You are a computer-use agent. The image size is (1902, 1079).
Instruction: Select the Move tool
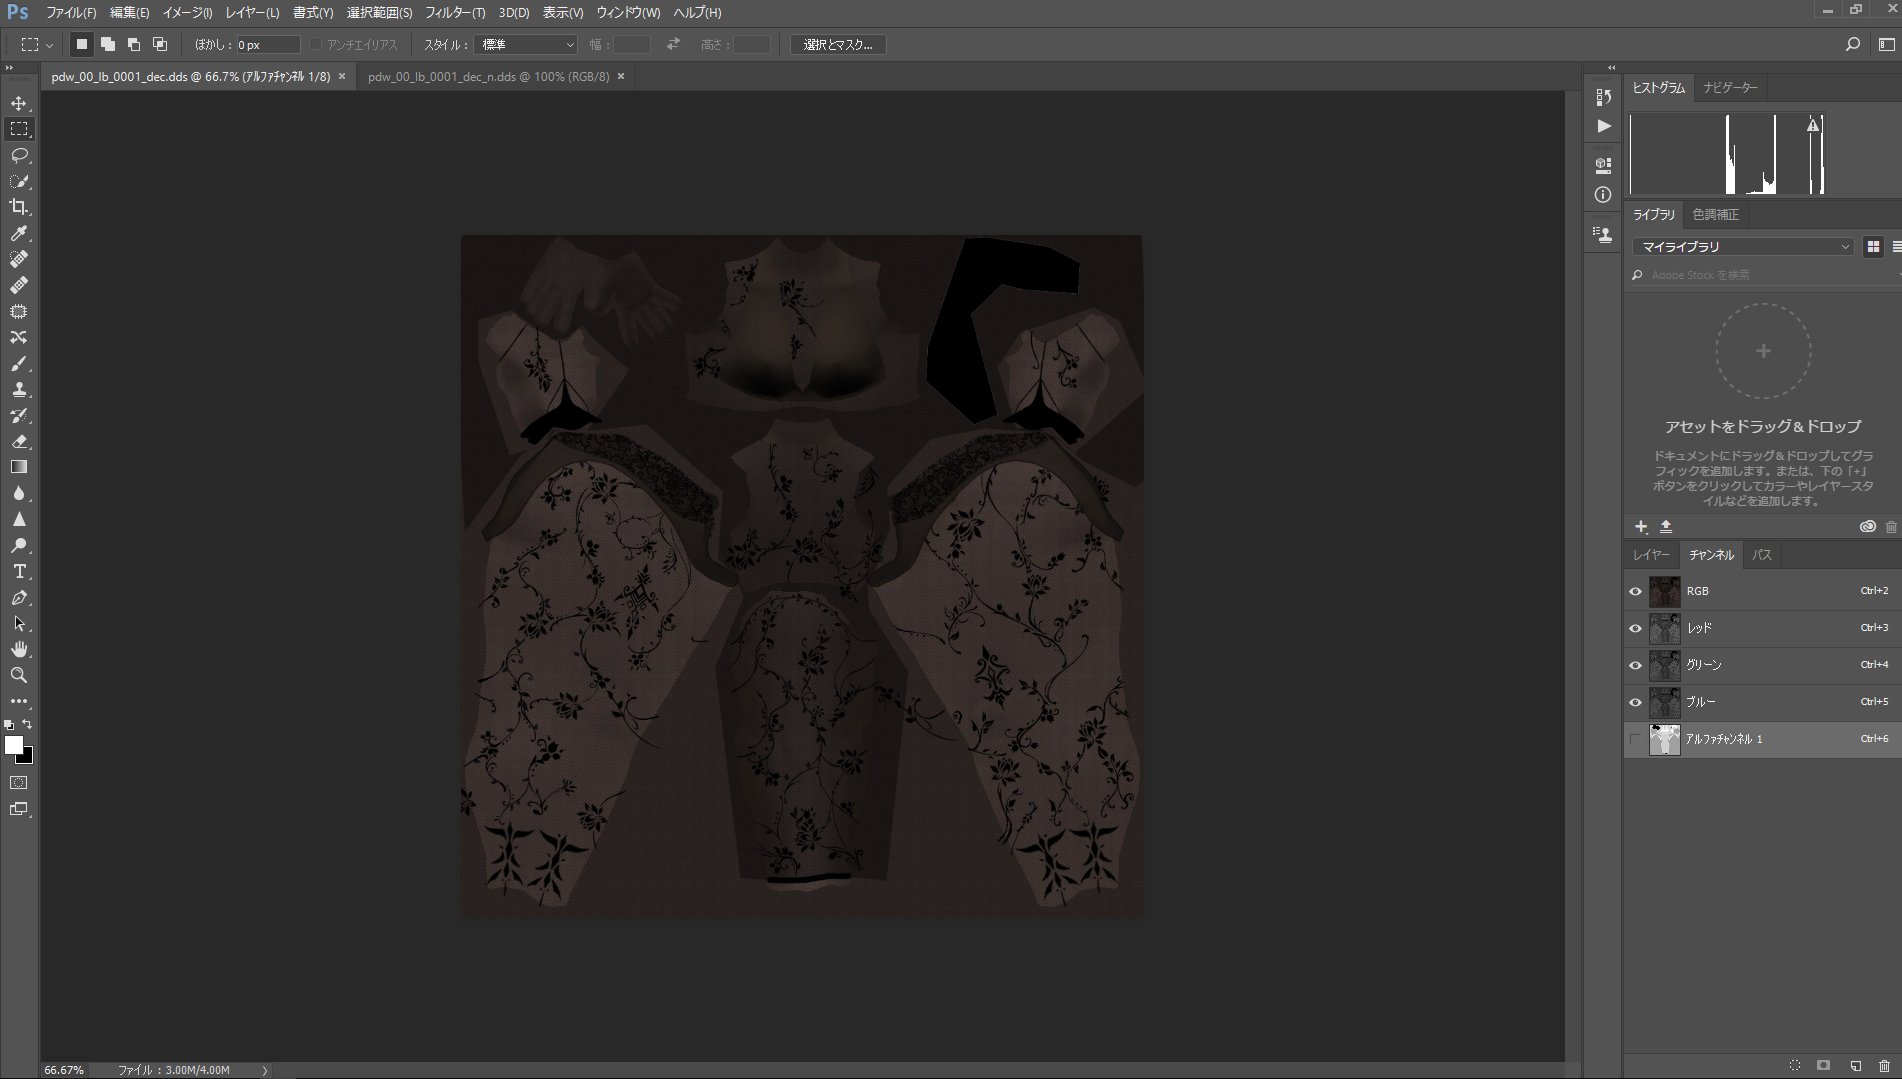[19, 103]
